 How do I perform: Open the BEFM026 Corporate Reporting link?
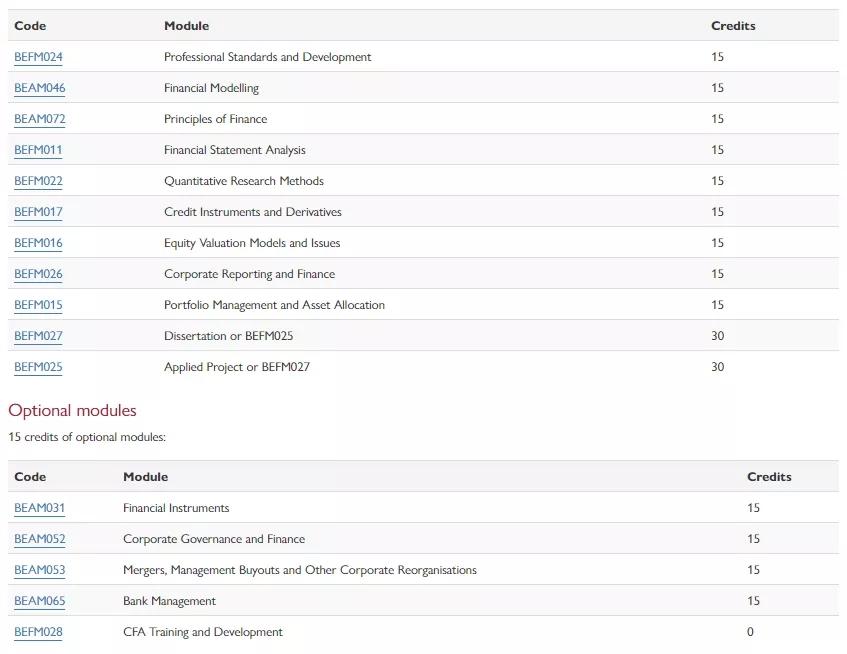(37, 274)
